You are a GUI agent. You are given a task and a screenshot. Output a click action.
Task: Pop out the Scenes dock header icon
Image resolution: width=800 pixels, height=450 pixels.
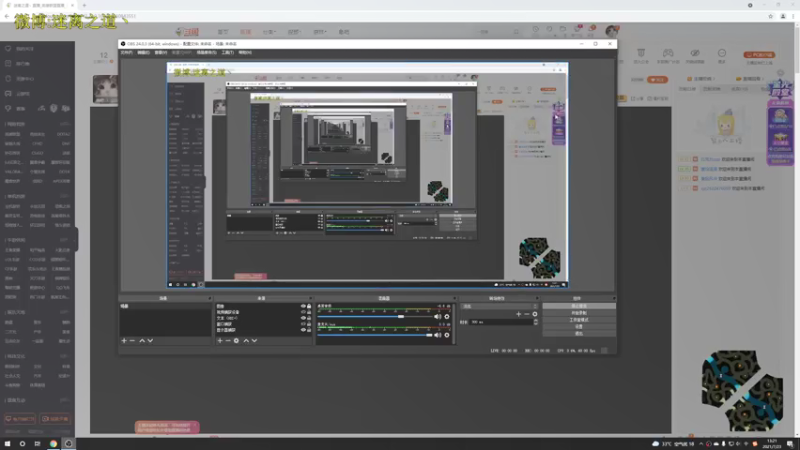pos(209,298)
